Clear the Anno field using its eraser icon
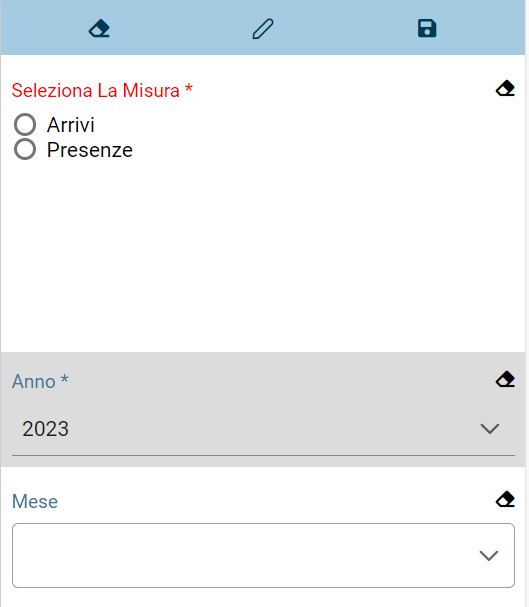Screen dimensions: 529x607 click(505, 379)
